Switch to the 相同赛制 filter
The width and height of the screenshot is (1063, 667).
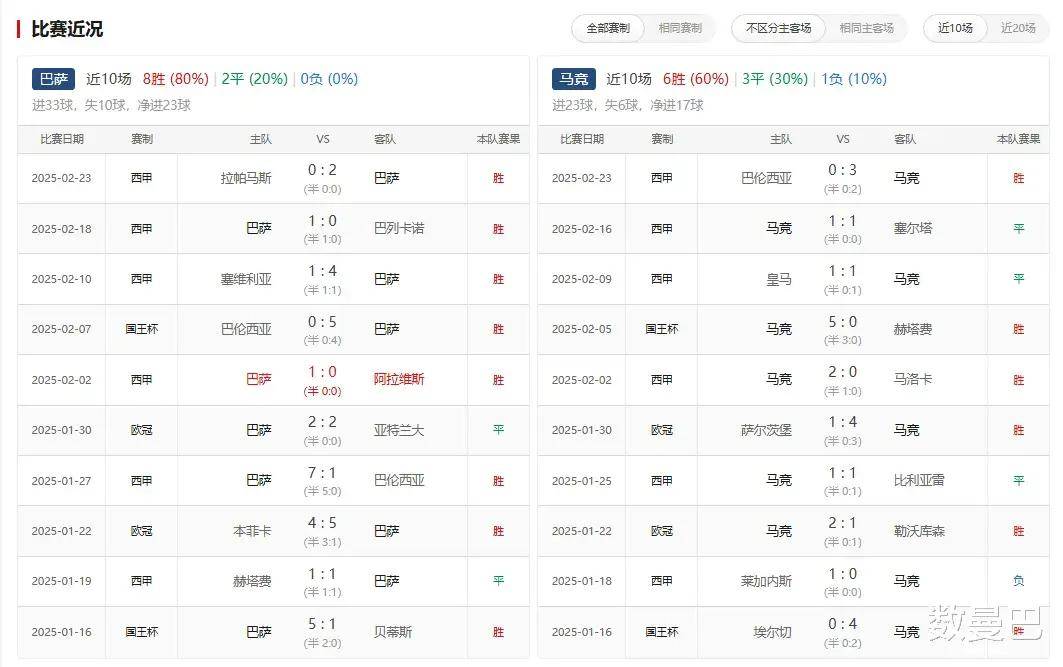(680, 28)
